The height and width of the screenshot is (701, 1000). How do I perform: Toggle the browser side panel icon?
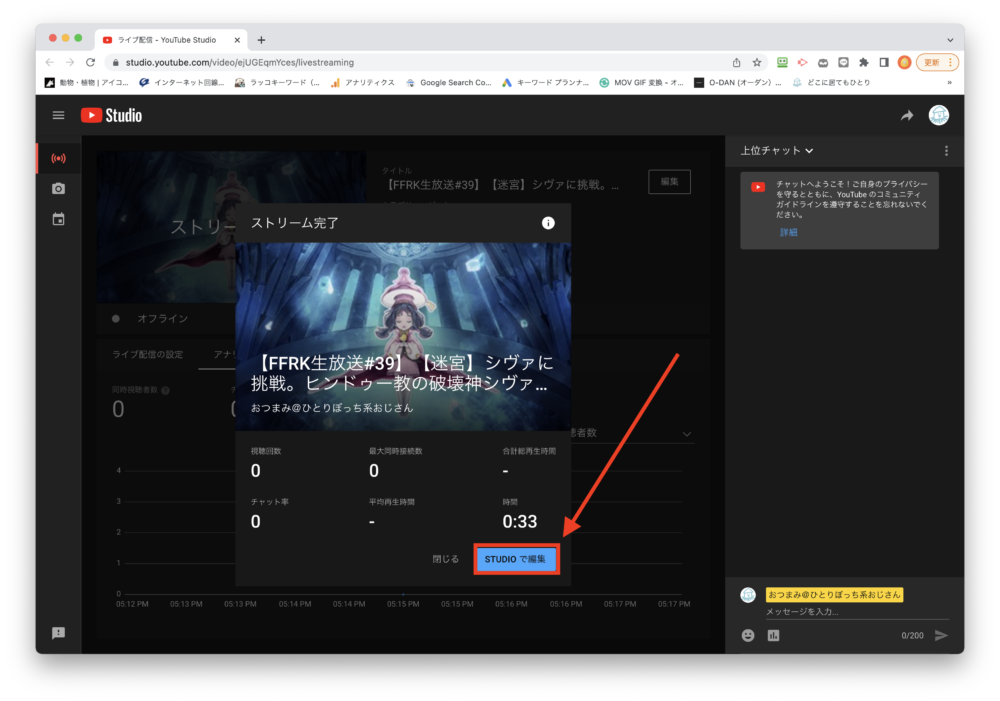click(884, 63)
